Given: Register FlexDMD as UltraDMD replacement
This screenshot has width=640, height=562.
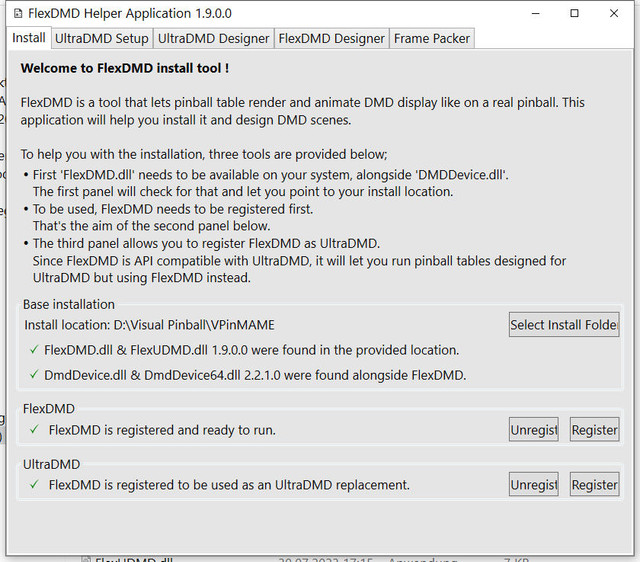Looking at the screenshot, I should click(594, 484).
